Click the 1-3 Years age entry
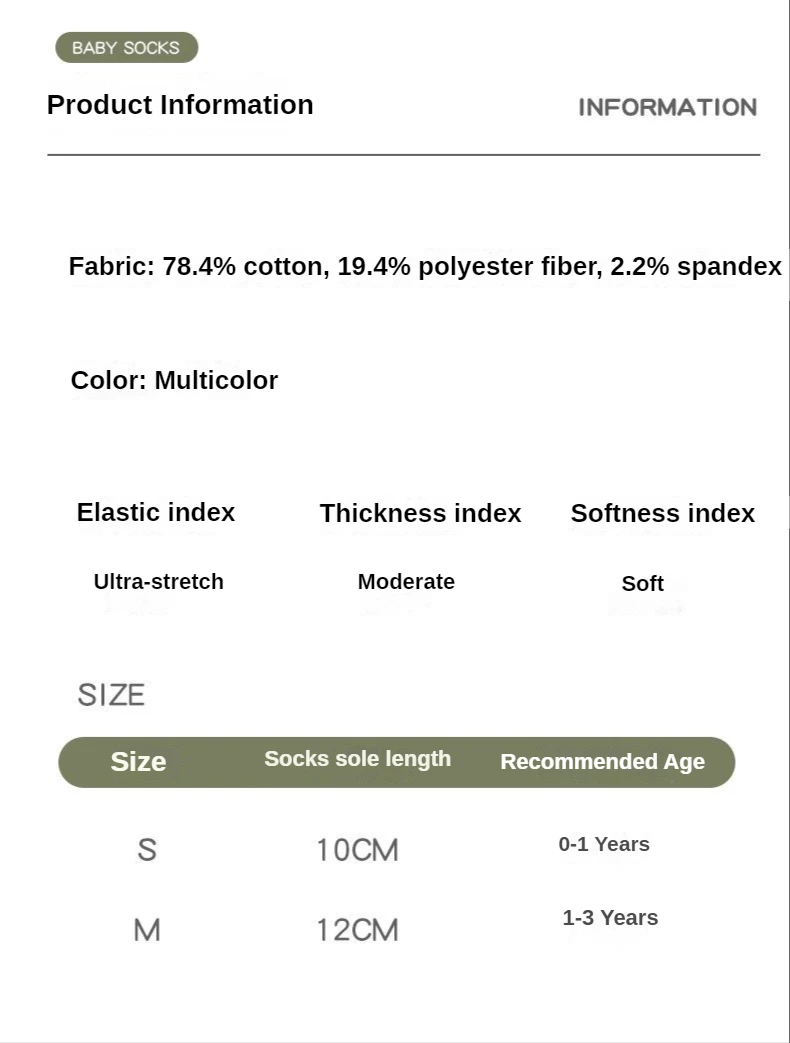 coord(610,918)
